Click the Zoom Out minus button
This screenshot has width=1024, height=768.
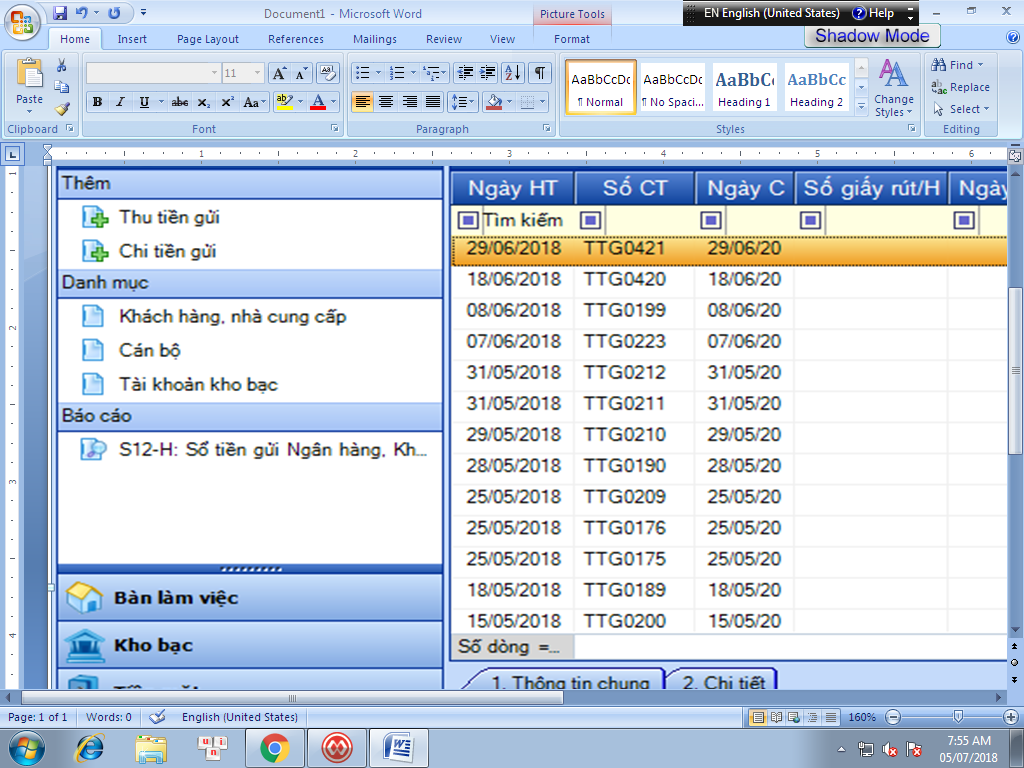coord(893,717)
